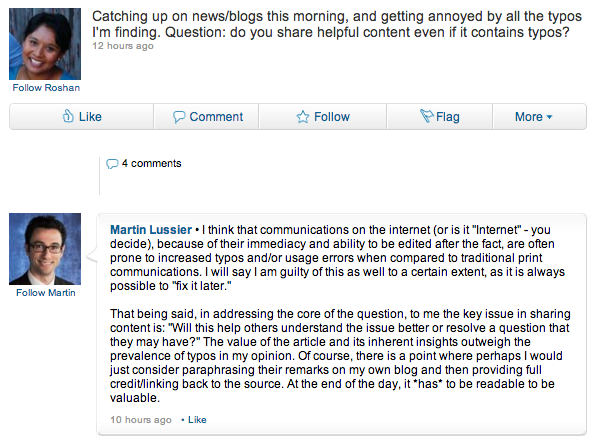Click the Follow Martin link
The image size is (598, 447).
point(46,293)
